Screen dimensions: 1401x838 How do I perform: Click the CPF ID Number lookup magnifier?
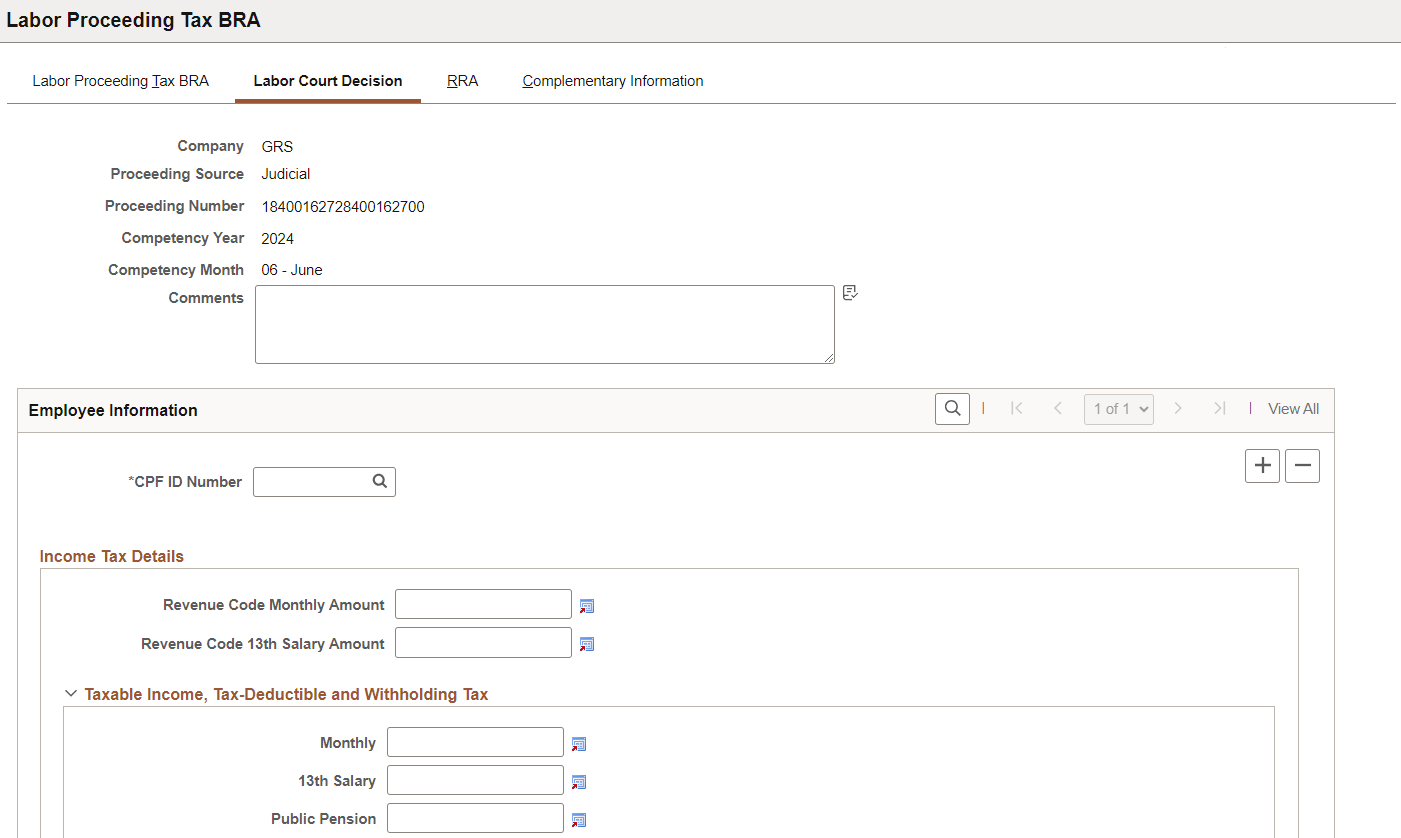click(380, 481)
